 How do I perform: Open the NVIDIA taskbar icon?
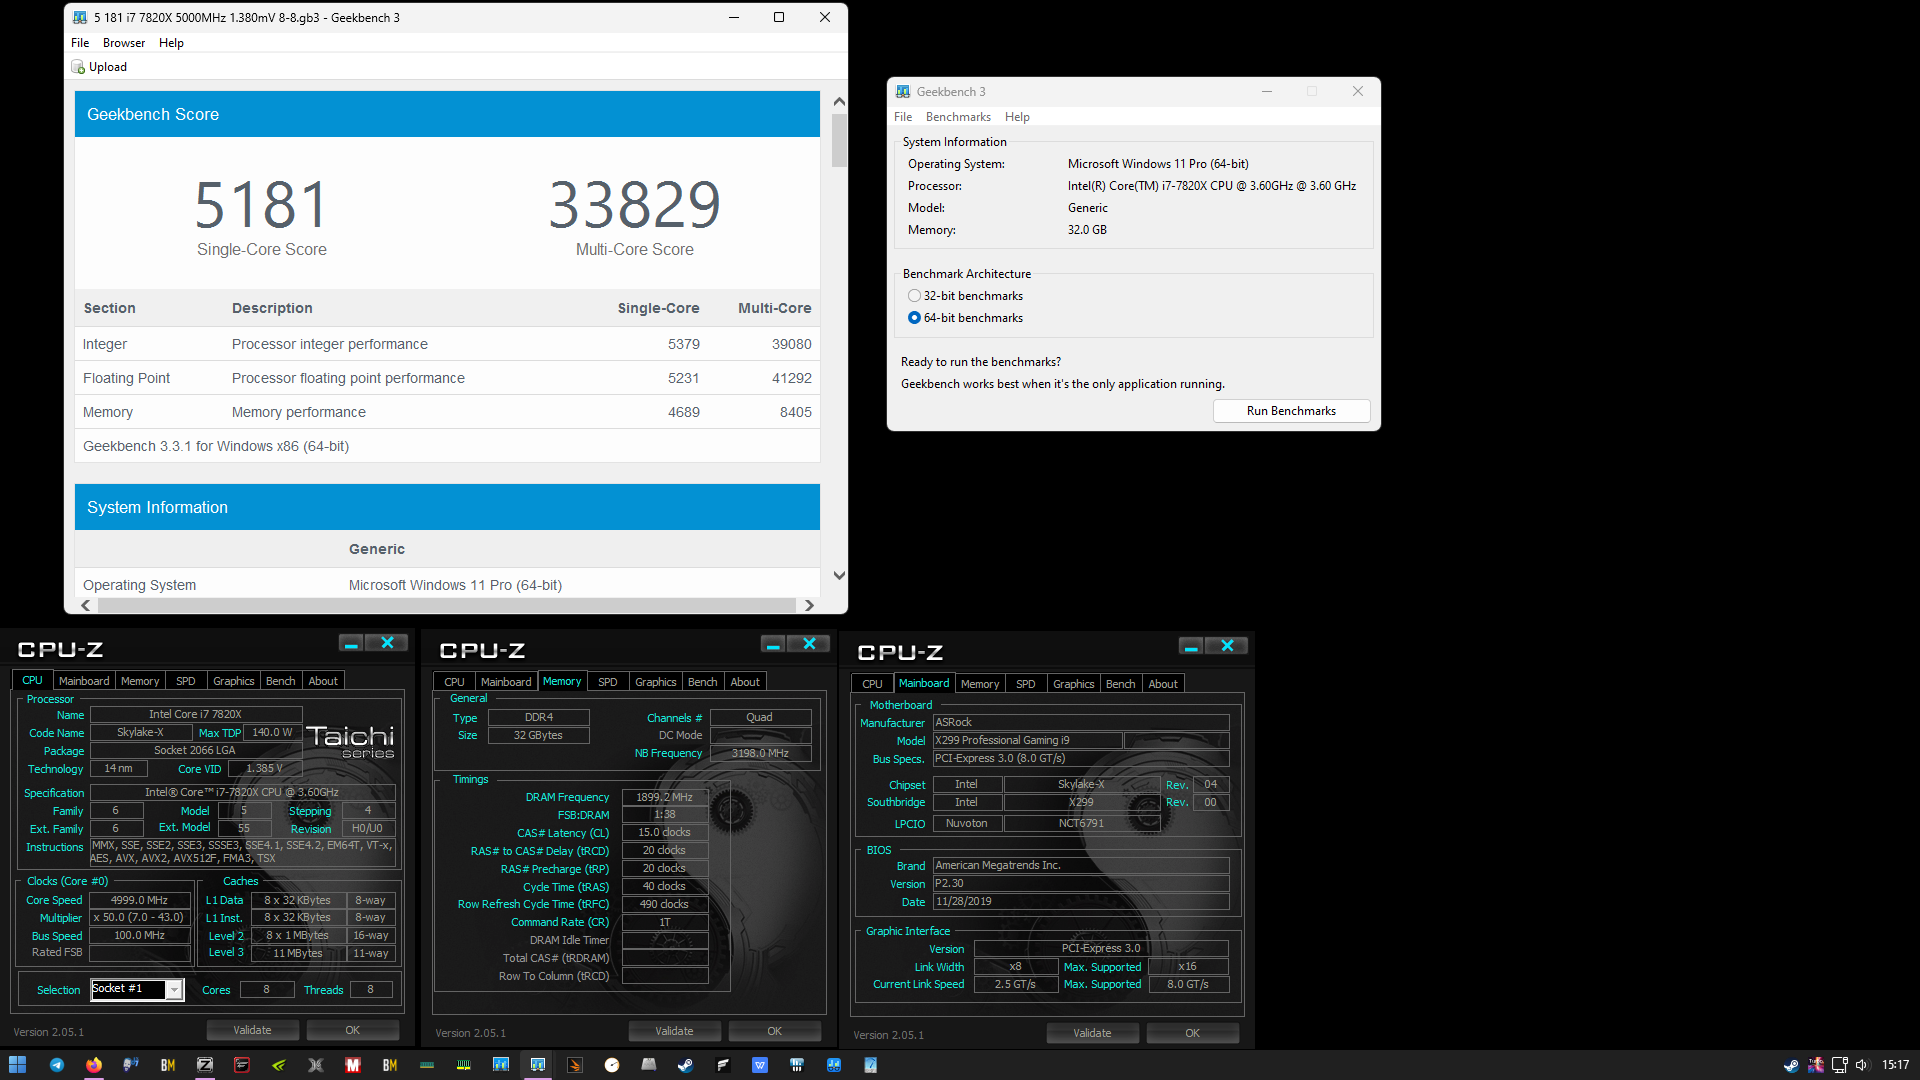[x=279, y=1065]
